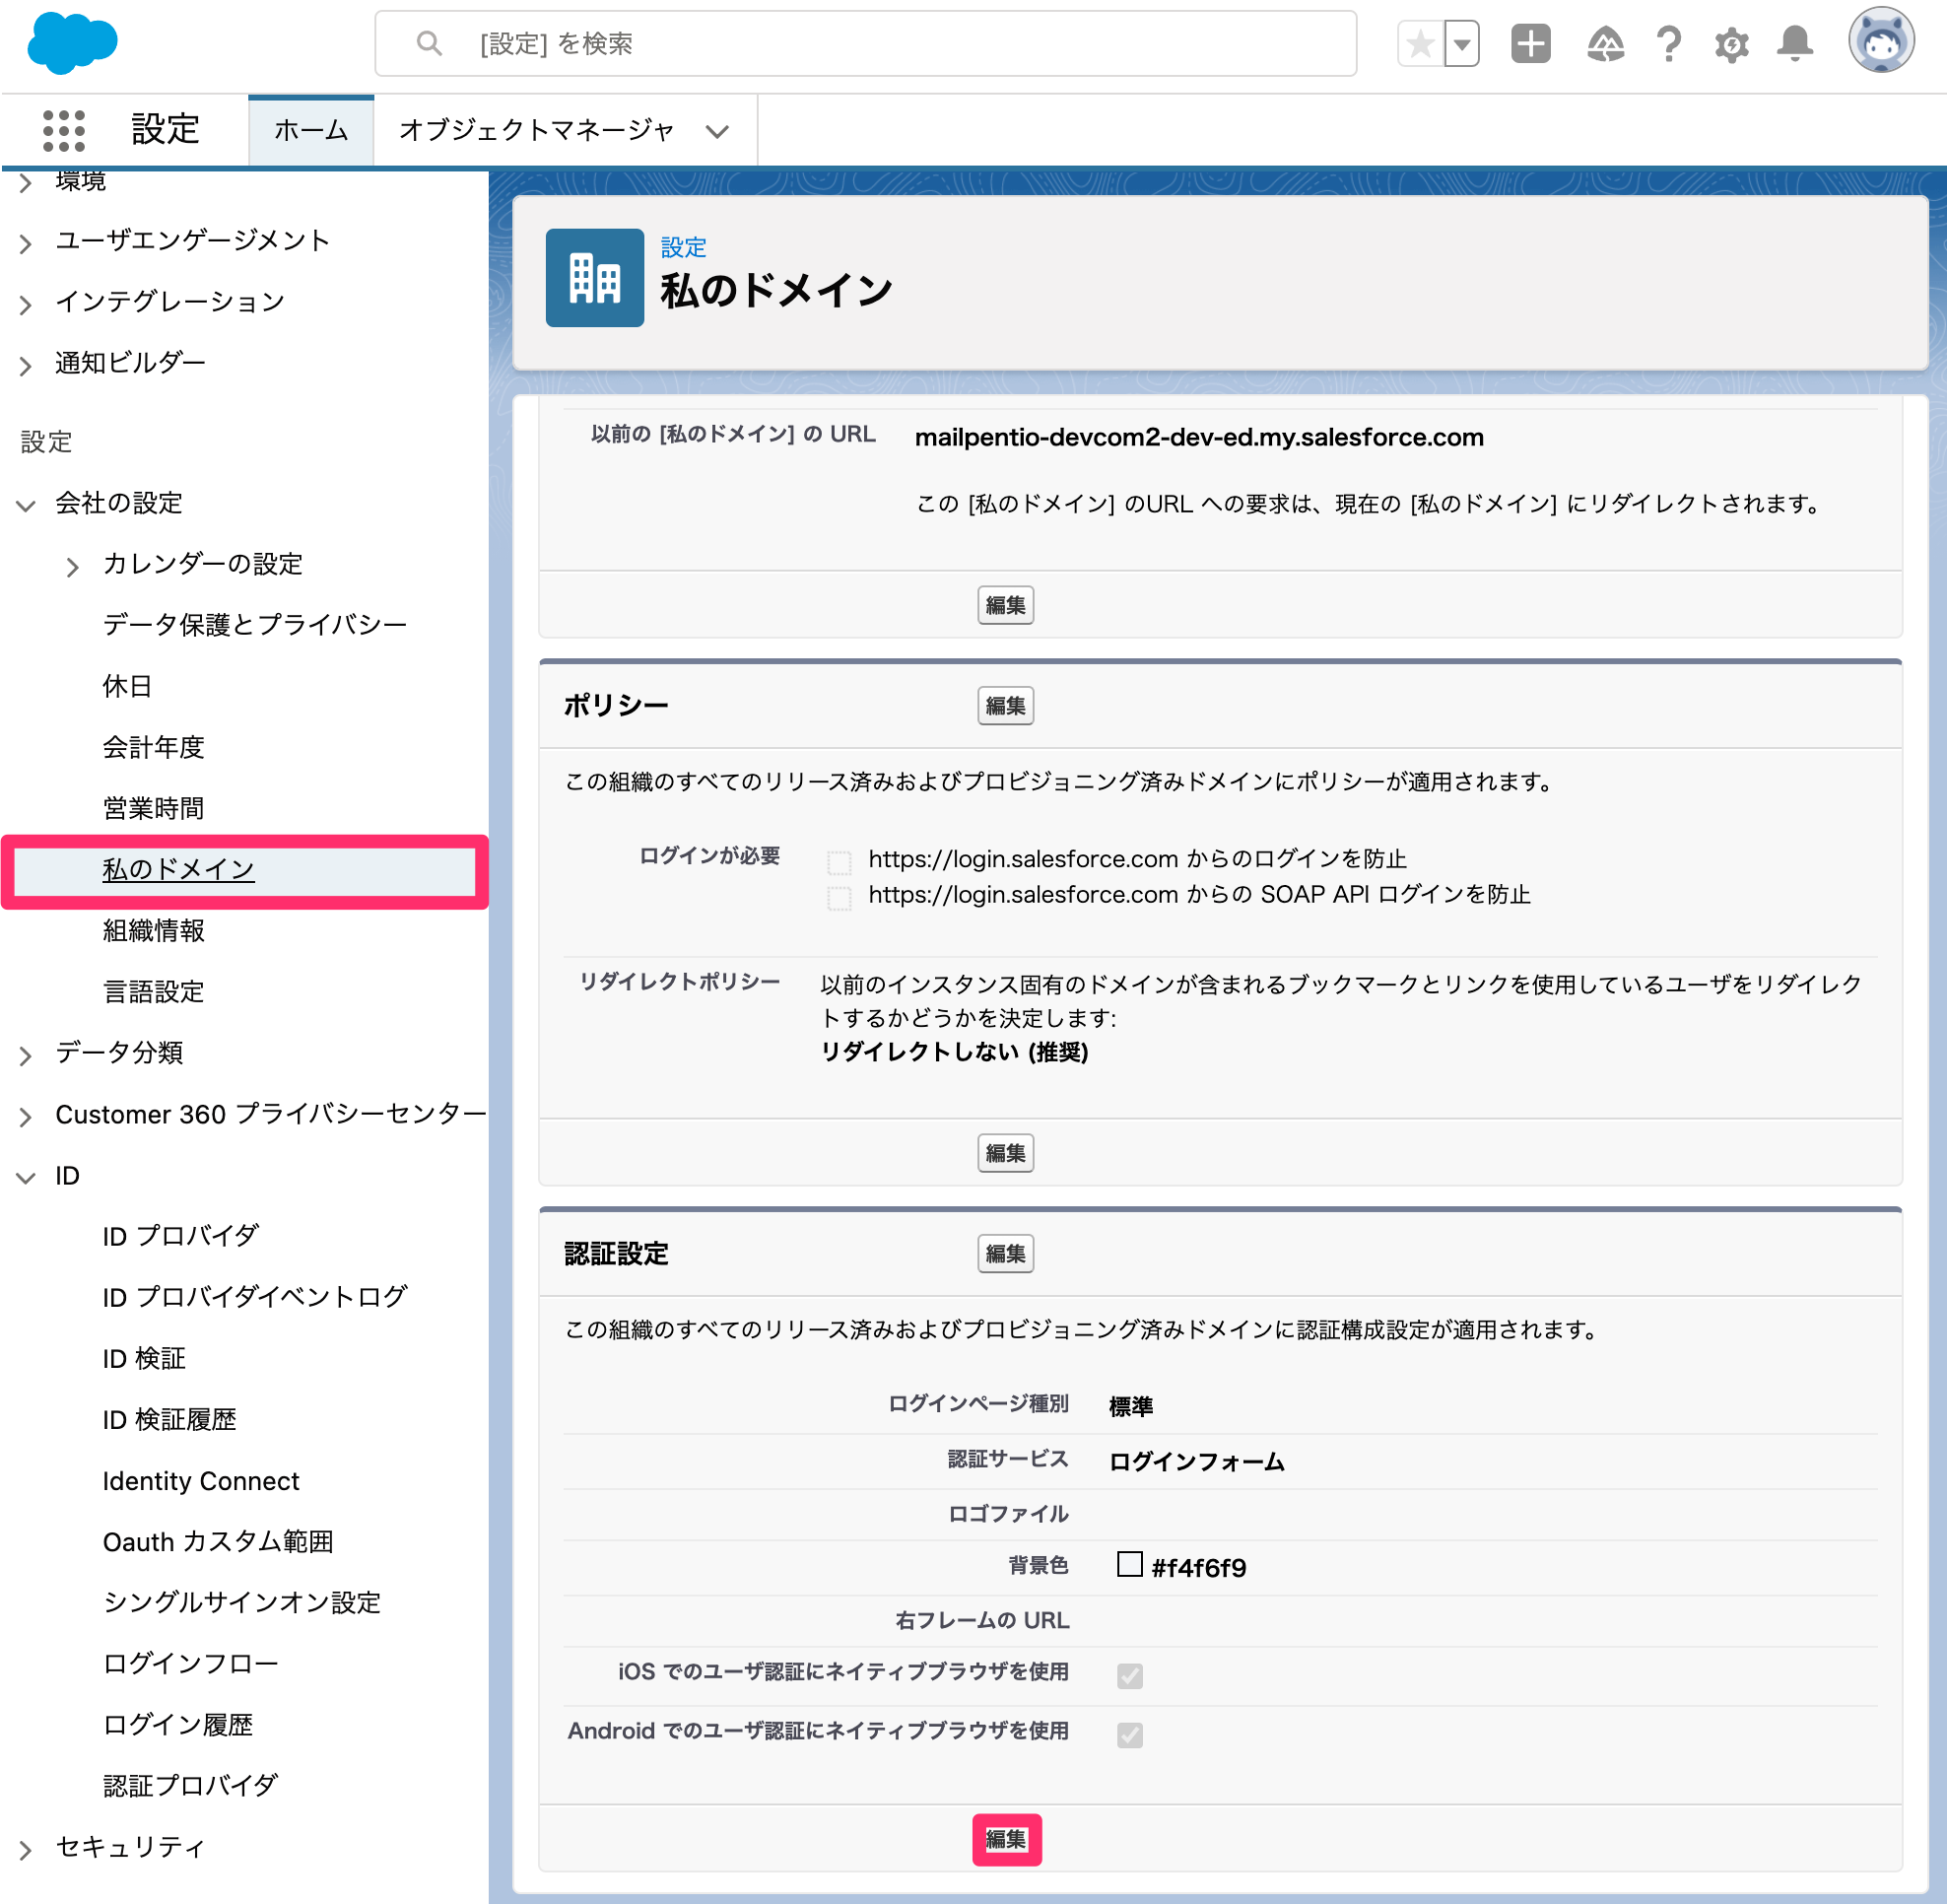Open the Trailhead guidance icon
1947x1904 pixels.
coord(1605,44)
